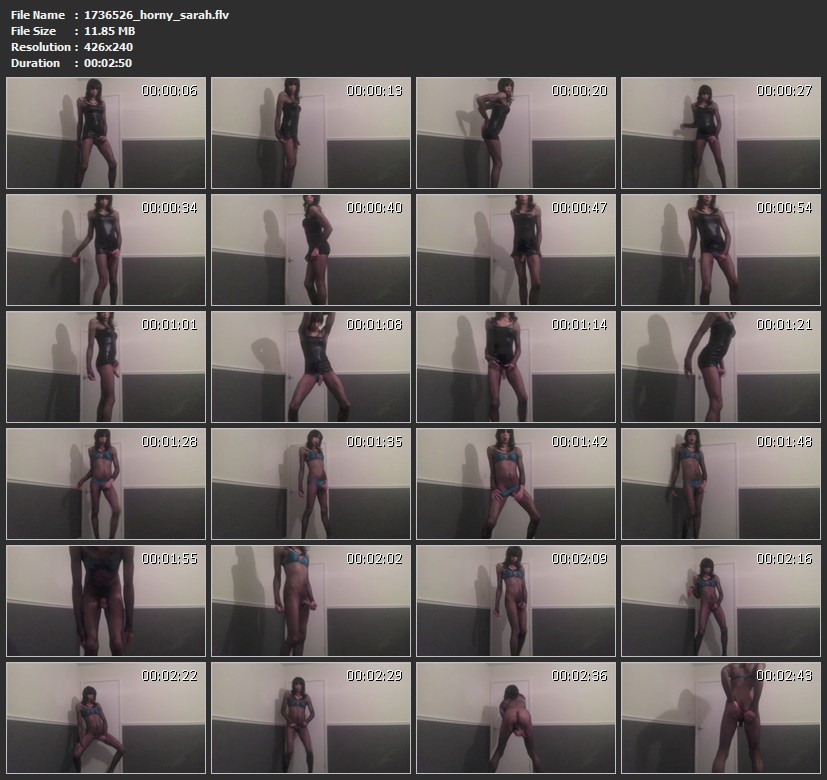Click the frame at 00:00:27
Viewport: 827px width, 780px height.
[x=720, y=133]
